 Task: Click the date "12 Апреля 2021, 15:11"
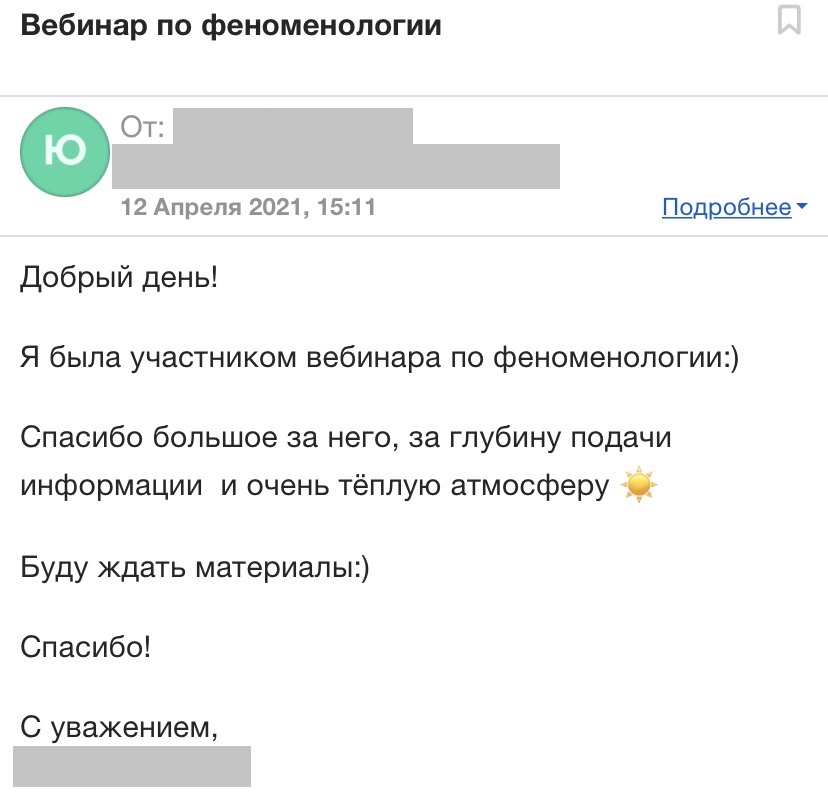click(248, 208)
